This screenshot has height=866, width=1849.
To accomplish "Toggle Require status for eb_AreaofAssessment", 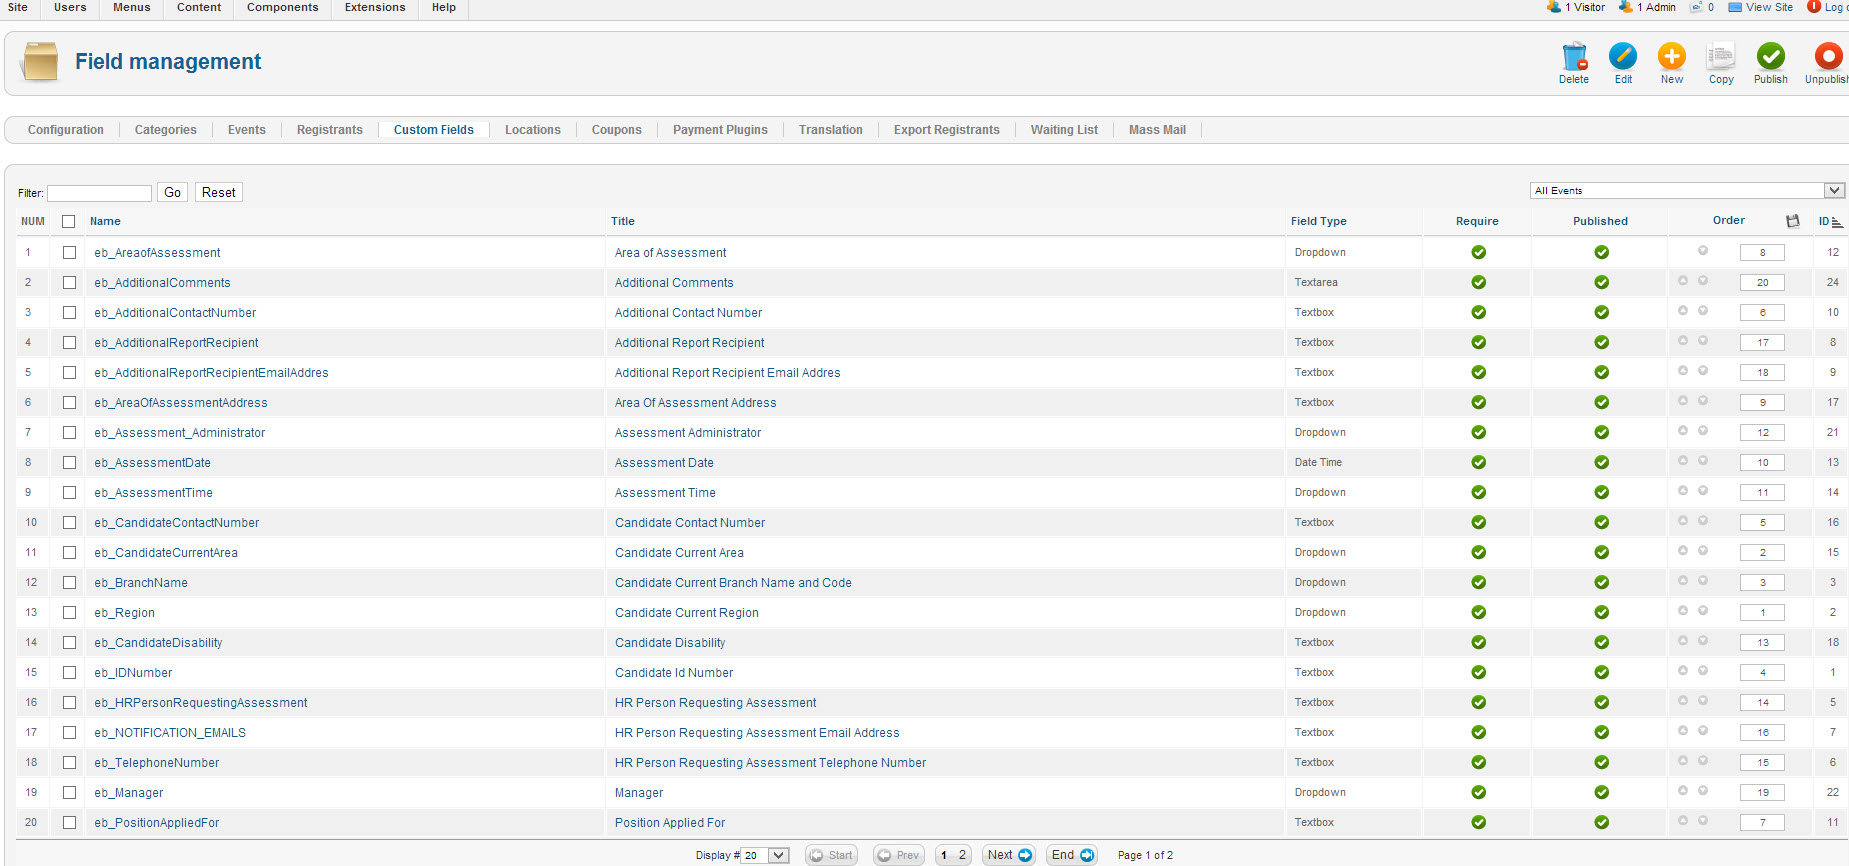I will [1478, 253].
